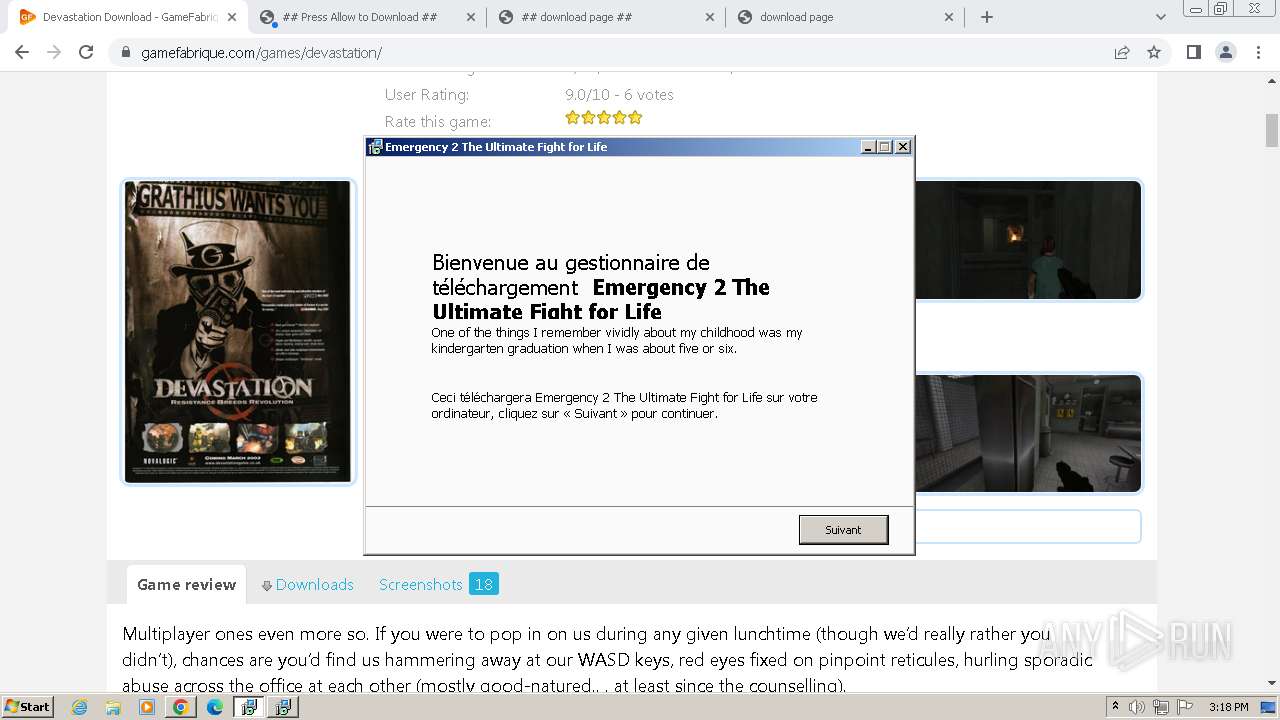Open the Downloads section tab
1280x720 pixels.
point(307,585)
